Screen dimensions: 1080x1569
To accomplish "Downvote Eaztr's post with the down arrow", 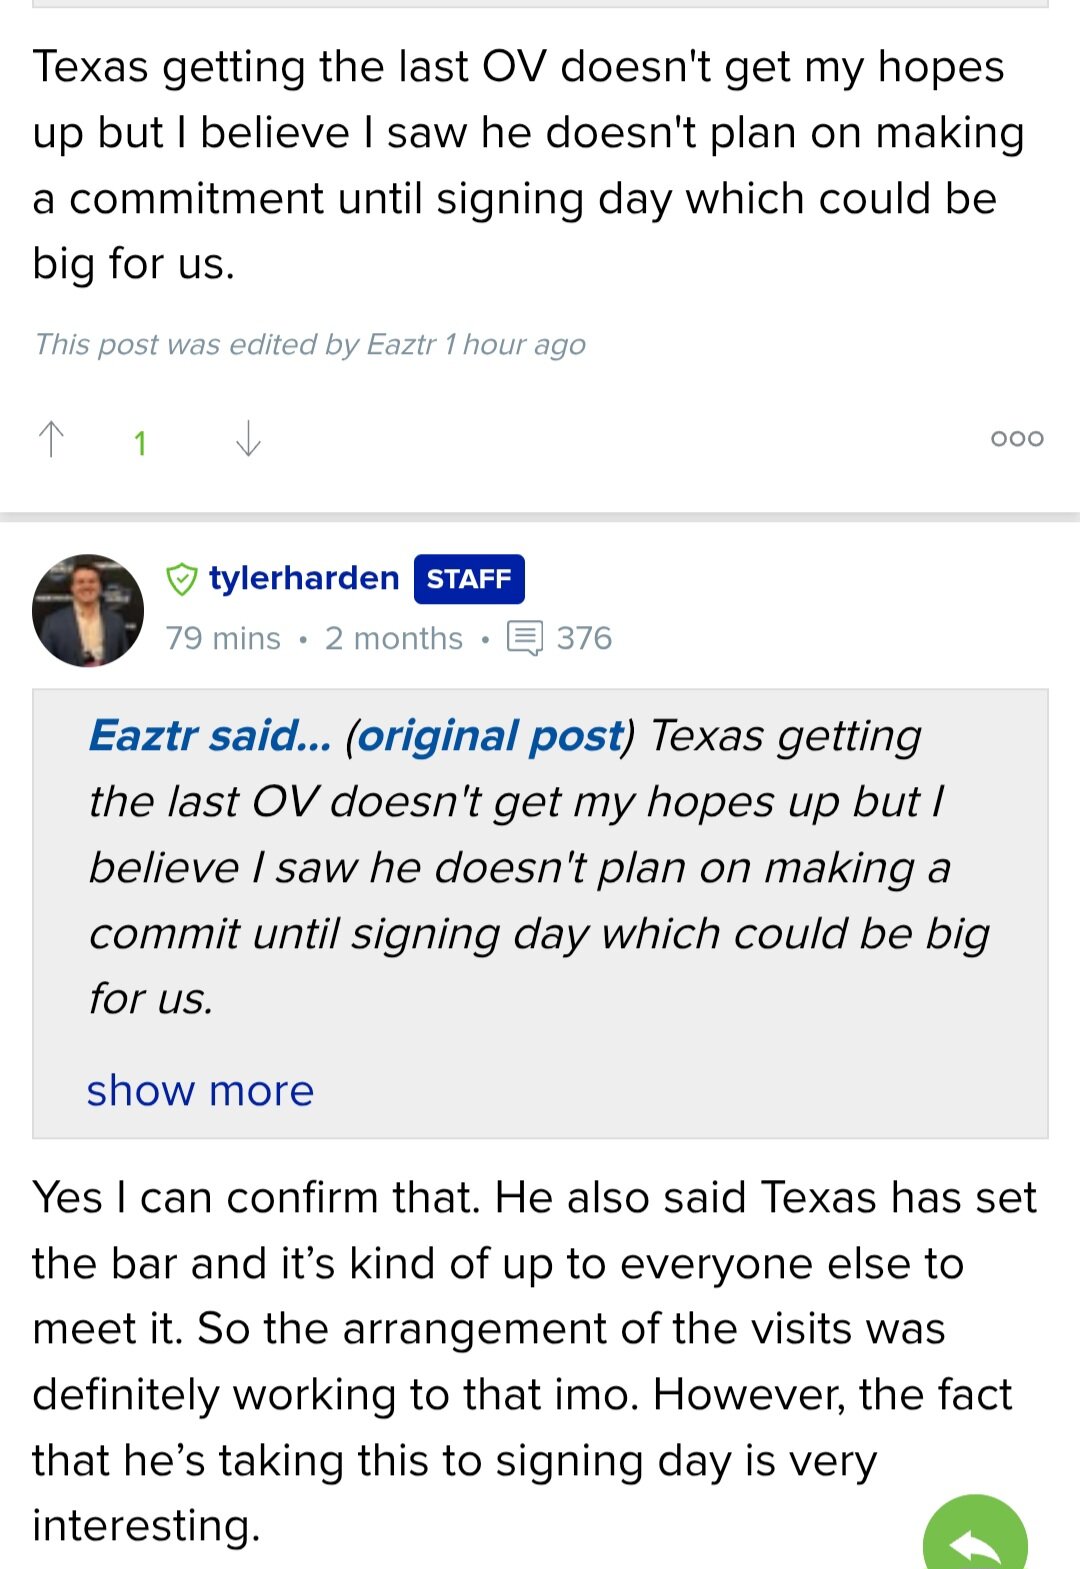I will (x=248, y=439).
